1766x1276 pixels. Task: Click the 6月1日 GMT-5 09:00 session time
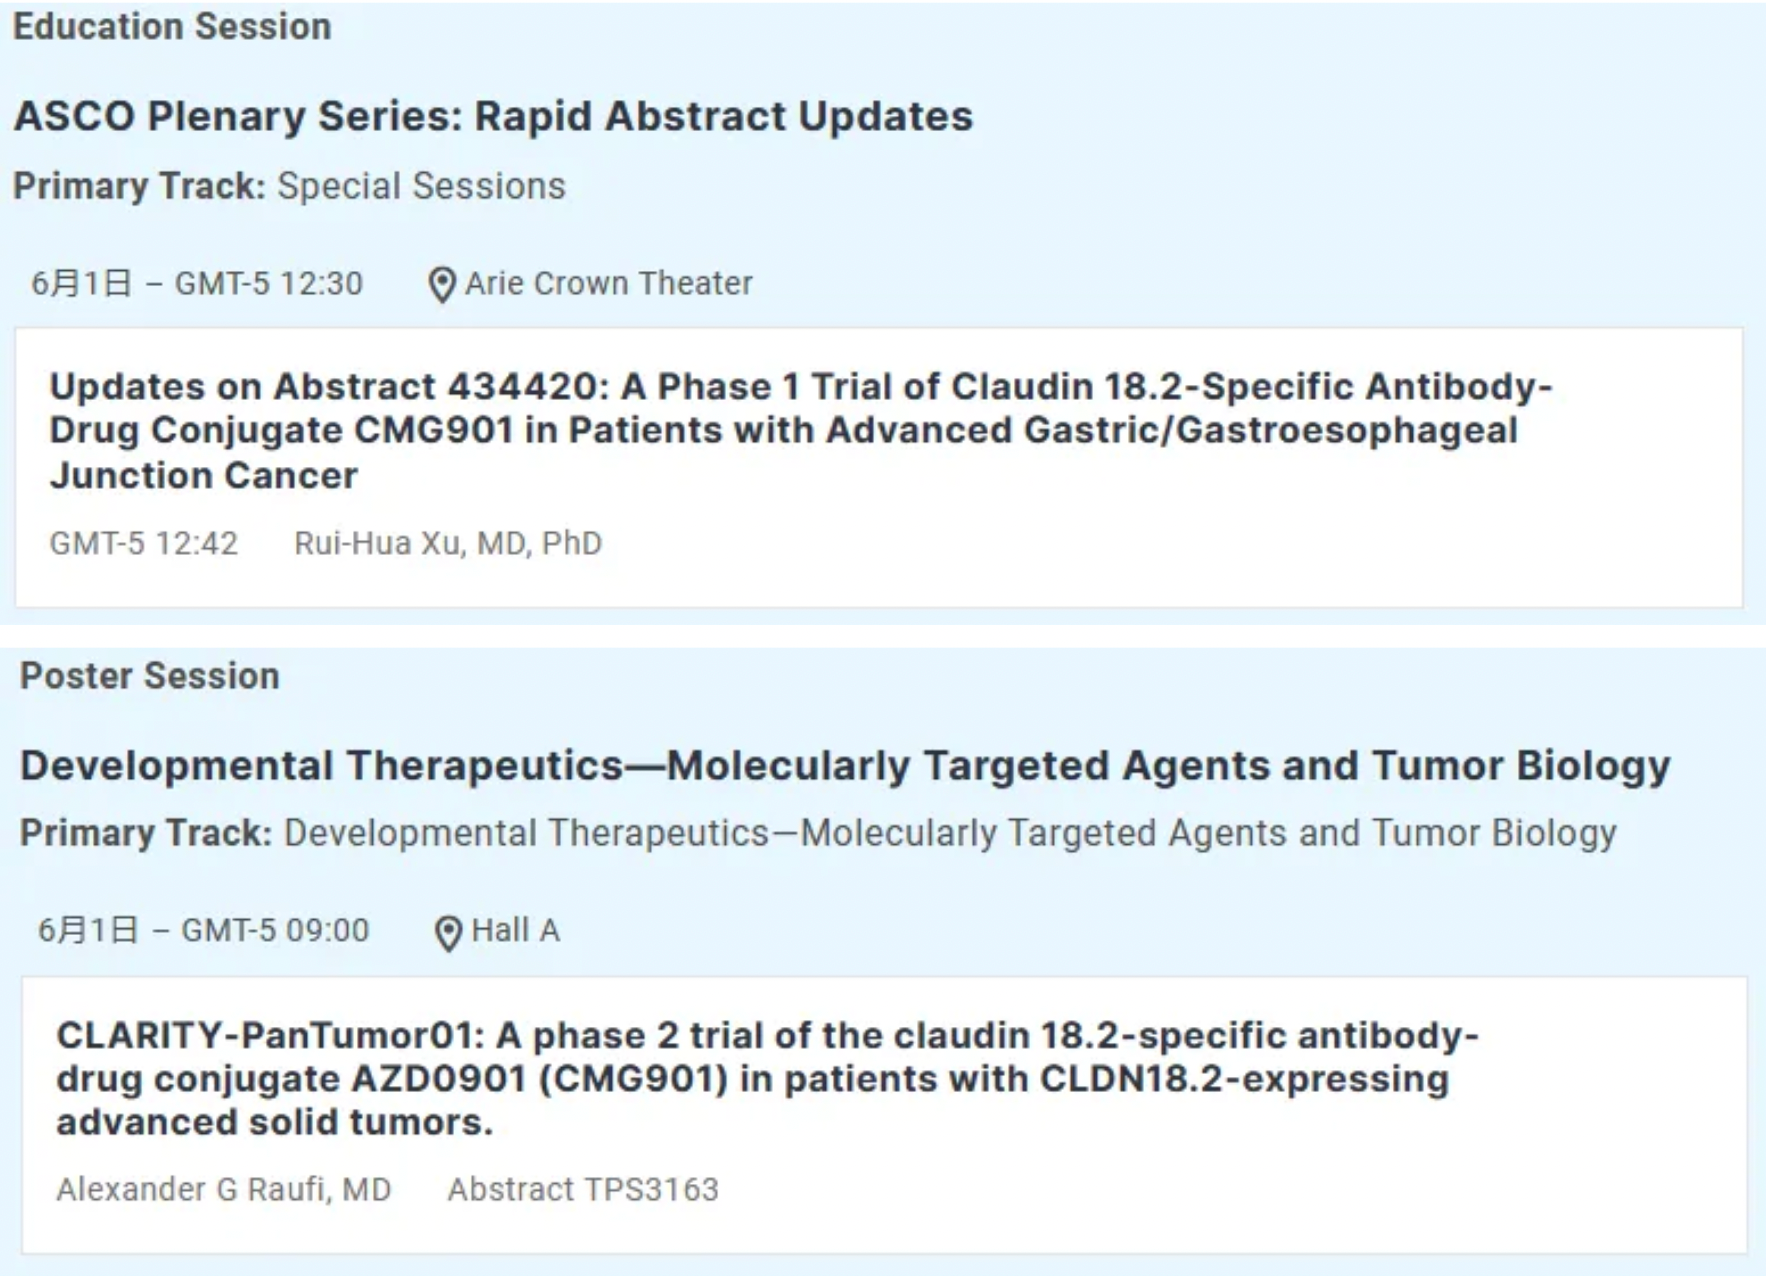click(x=203, y=931)
